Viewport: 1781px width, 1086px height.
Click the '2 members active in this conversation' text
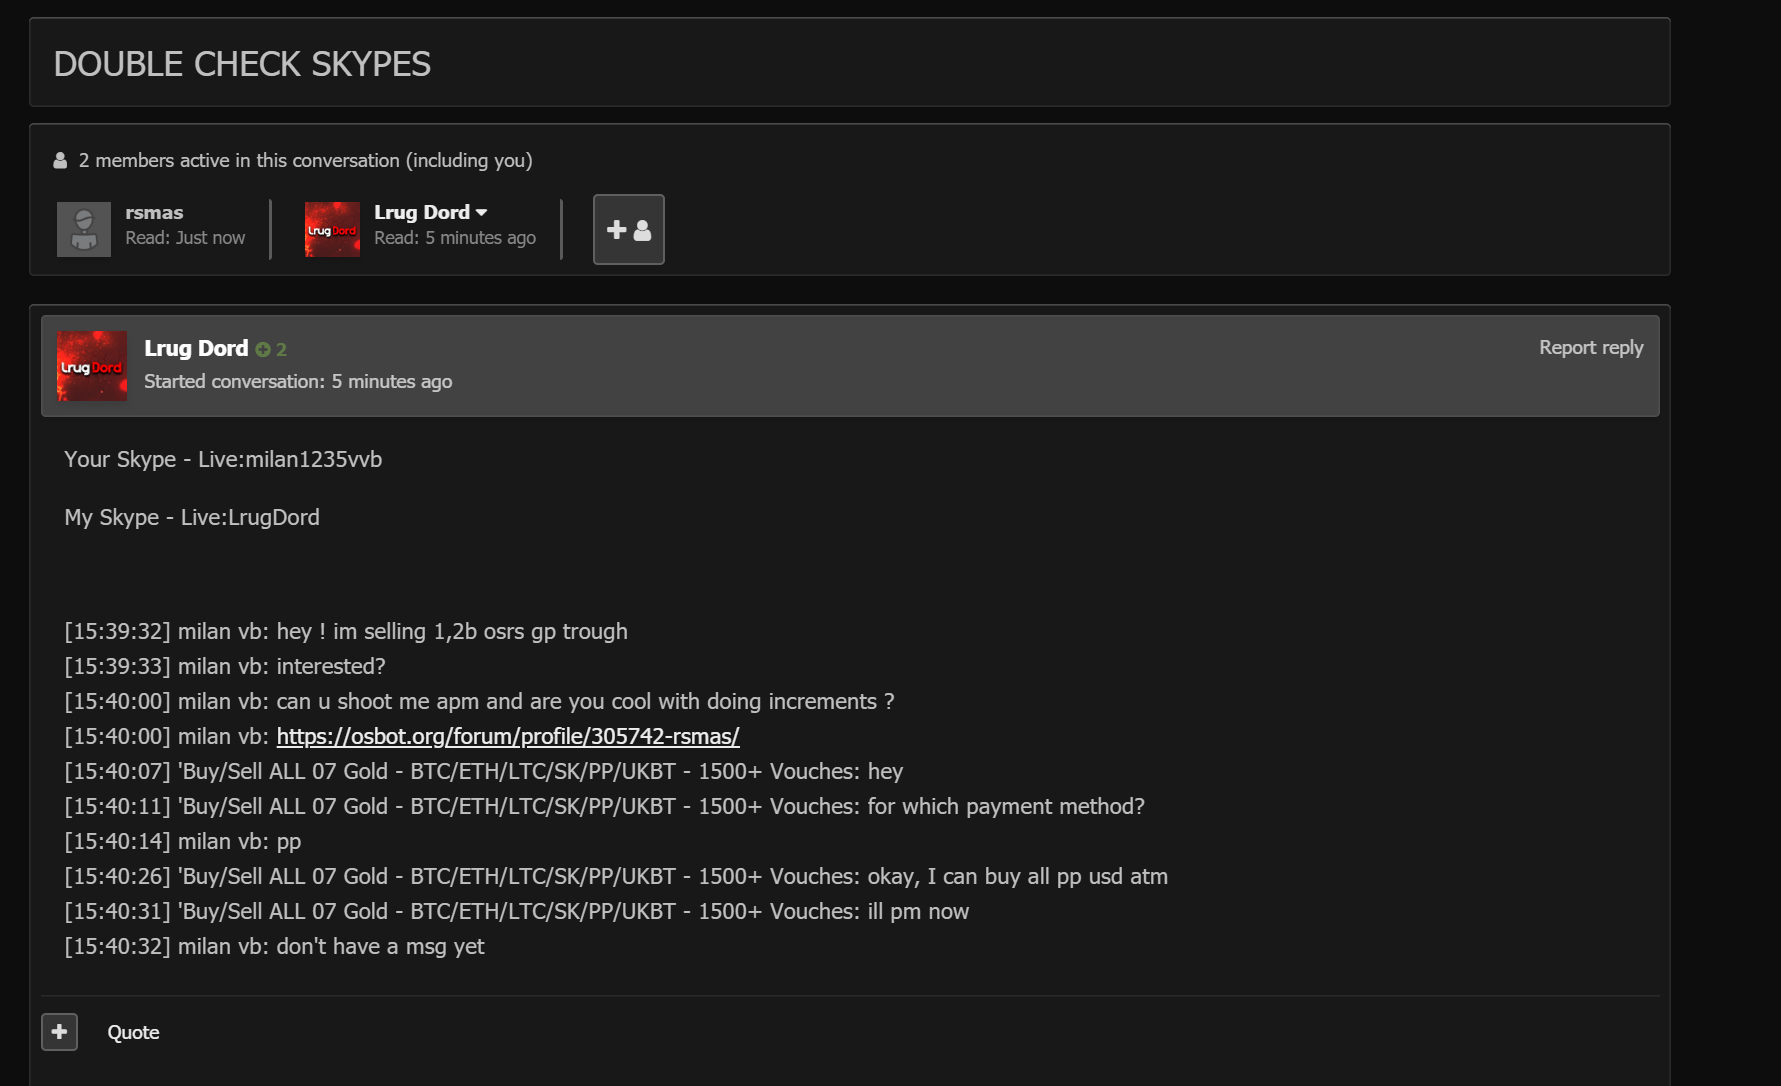[x=305, y=160]
